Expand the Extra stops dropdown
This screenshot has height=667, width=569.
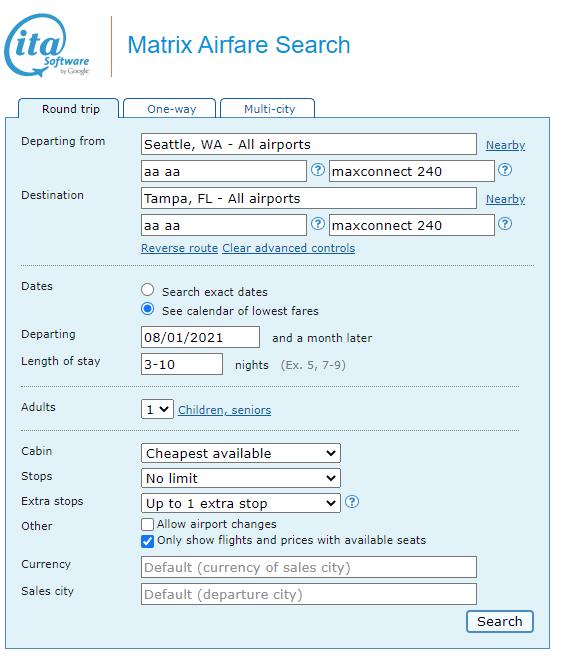[x=241, y=503]
